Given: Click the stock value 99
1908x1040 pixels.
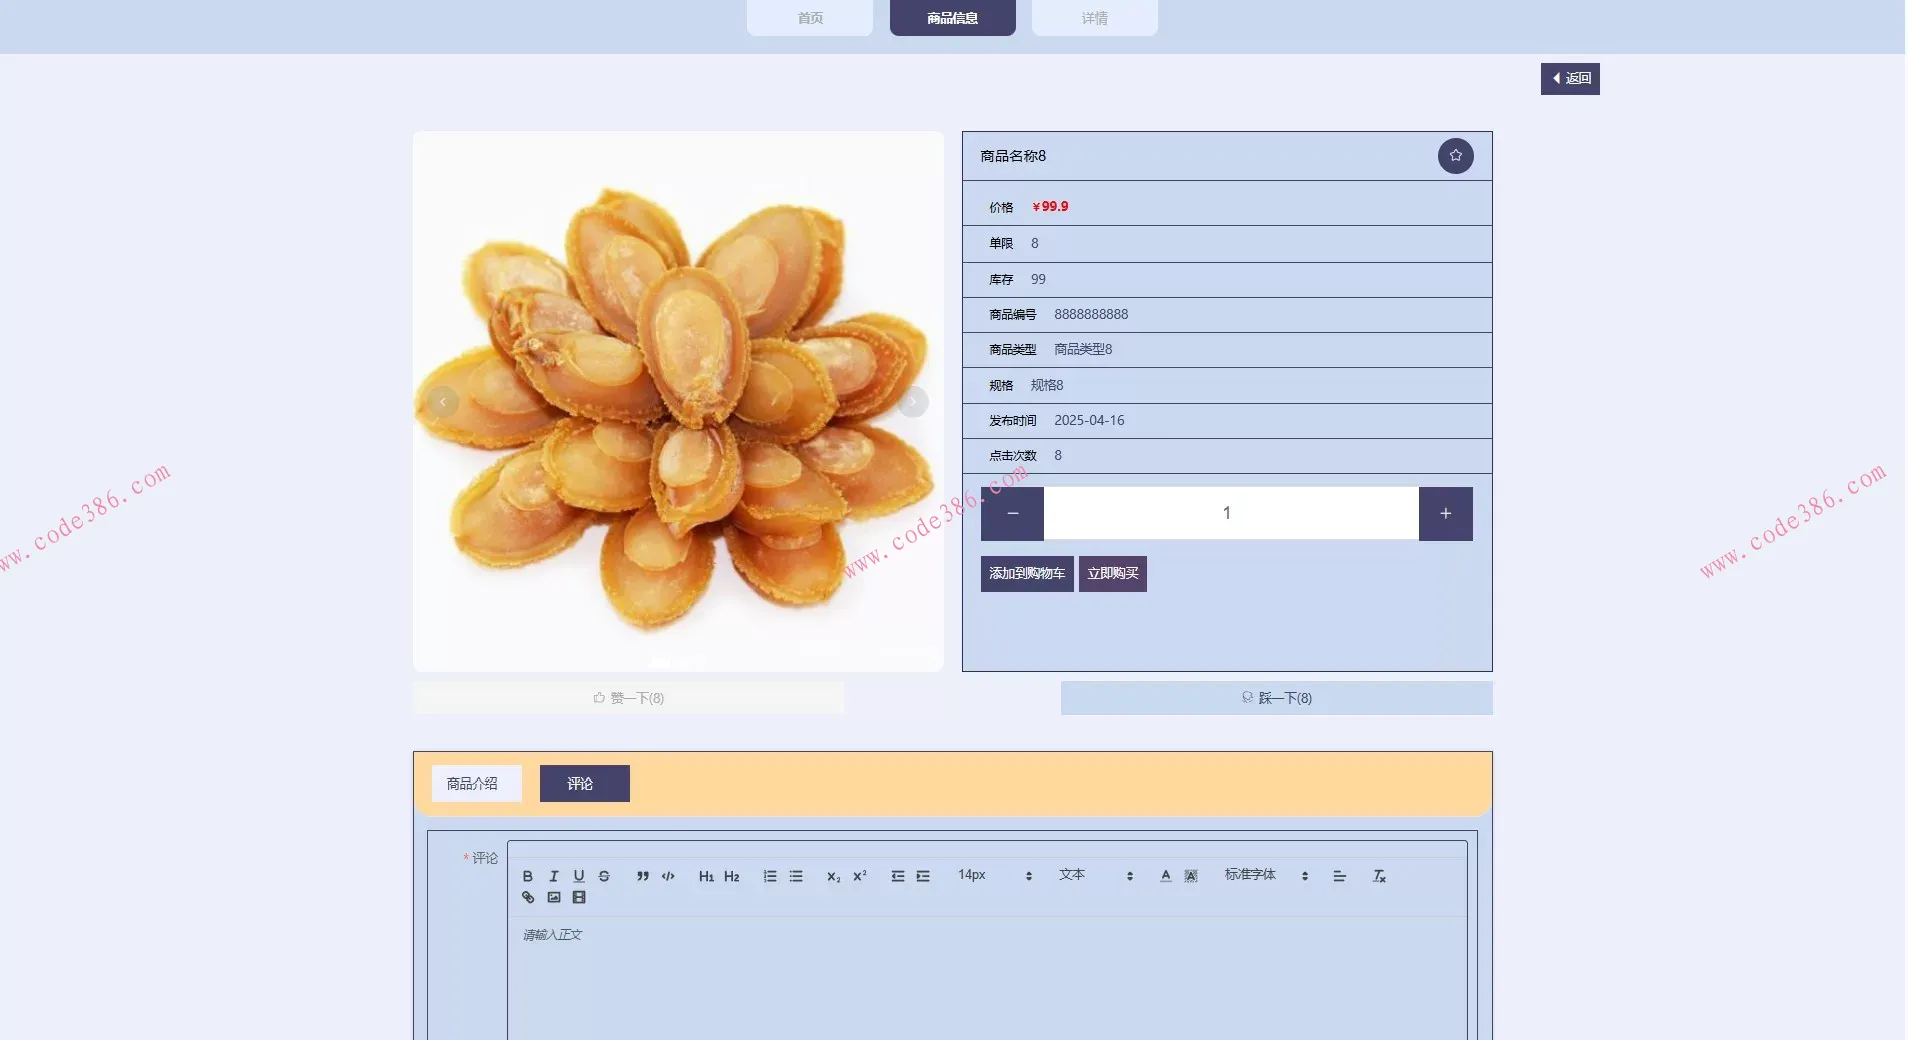Looking at the screenshot, I should 1038,280.
